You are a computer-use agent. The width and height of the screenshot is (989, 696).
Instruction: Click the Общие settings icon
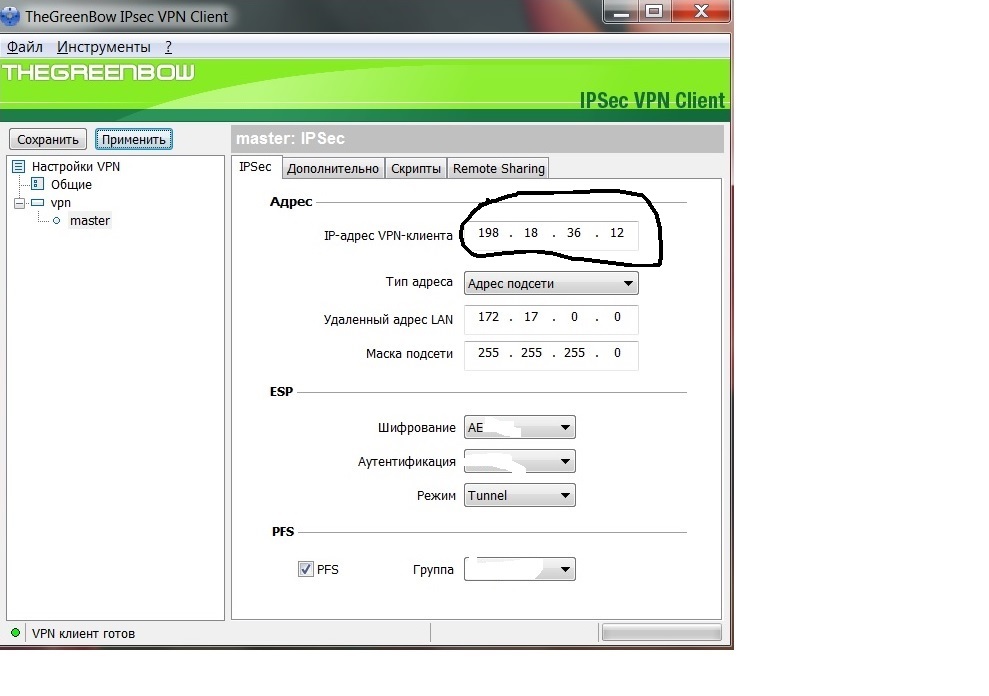coord(38,184)
